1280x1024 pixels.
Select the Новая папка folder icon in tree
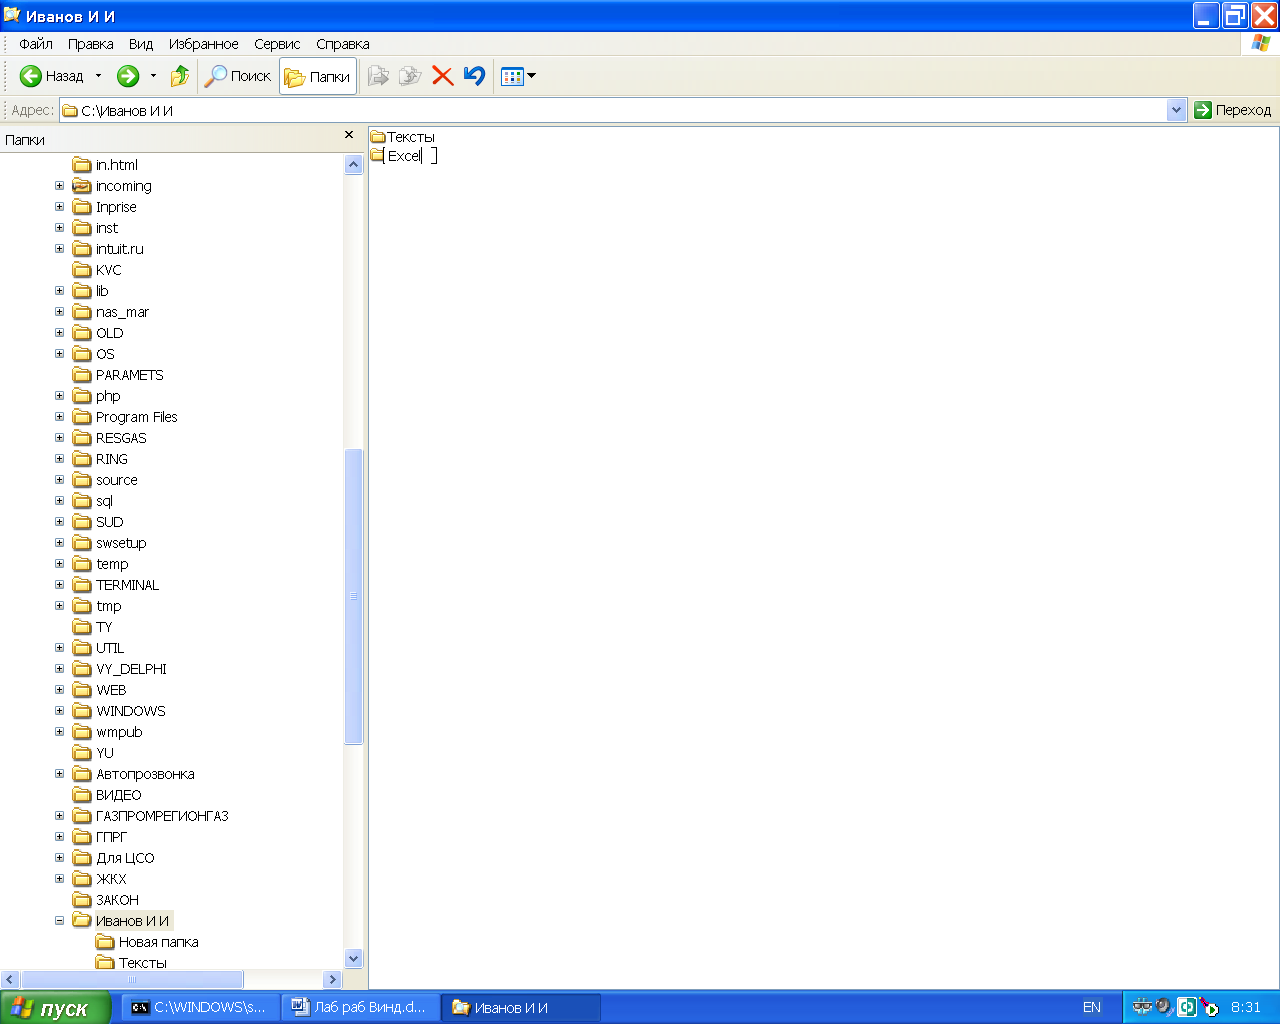click(105, 942)
